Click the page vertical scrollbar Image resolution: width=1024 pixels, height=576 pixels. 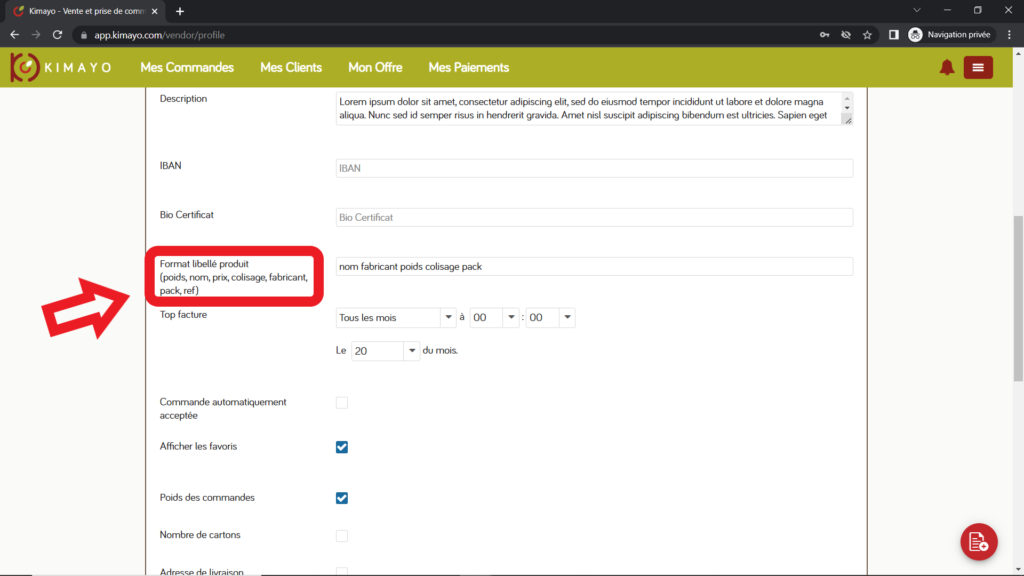(x=1018, y=298)
